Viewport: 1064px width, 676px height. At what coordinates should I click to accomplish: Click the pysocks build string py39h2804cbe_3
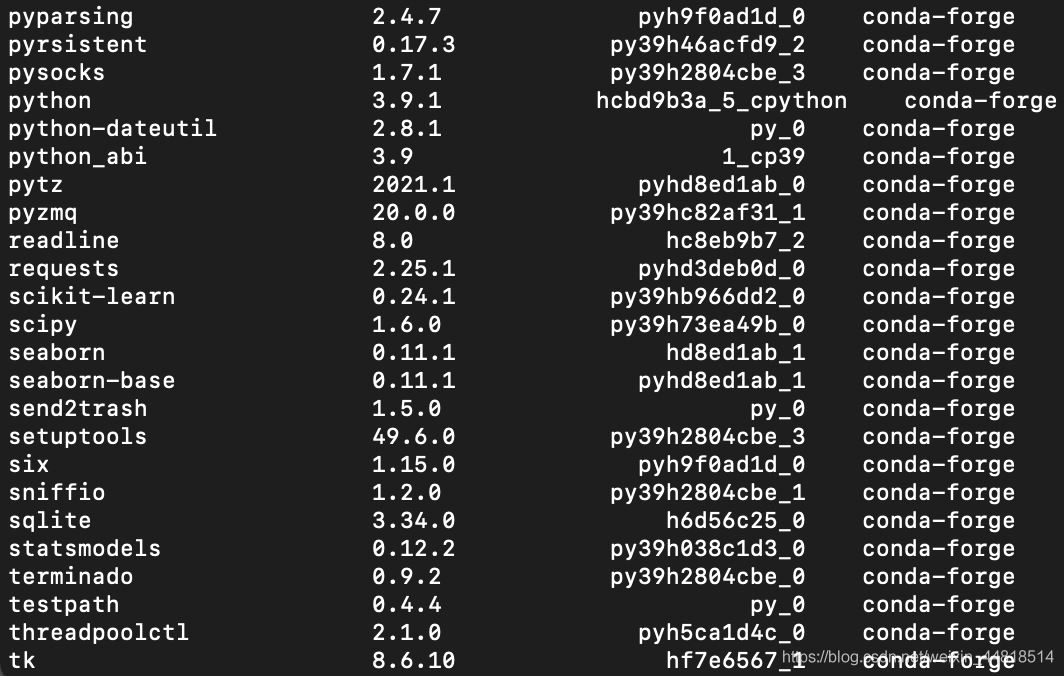click(707, 73)
